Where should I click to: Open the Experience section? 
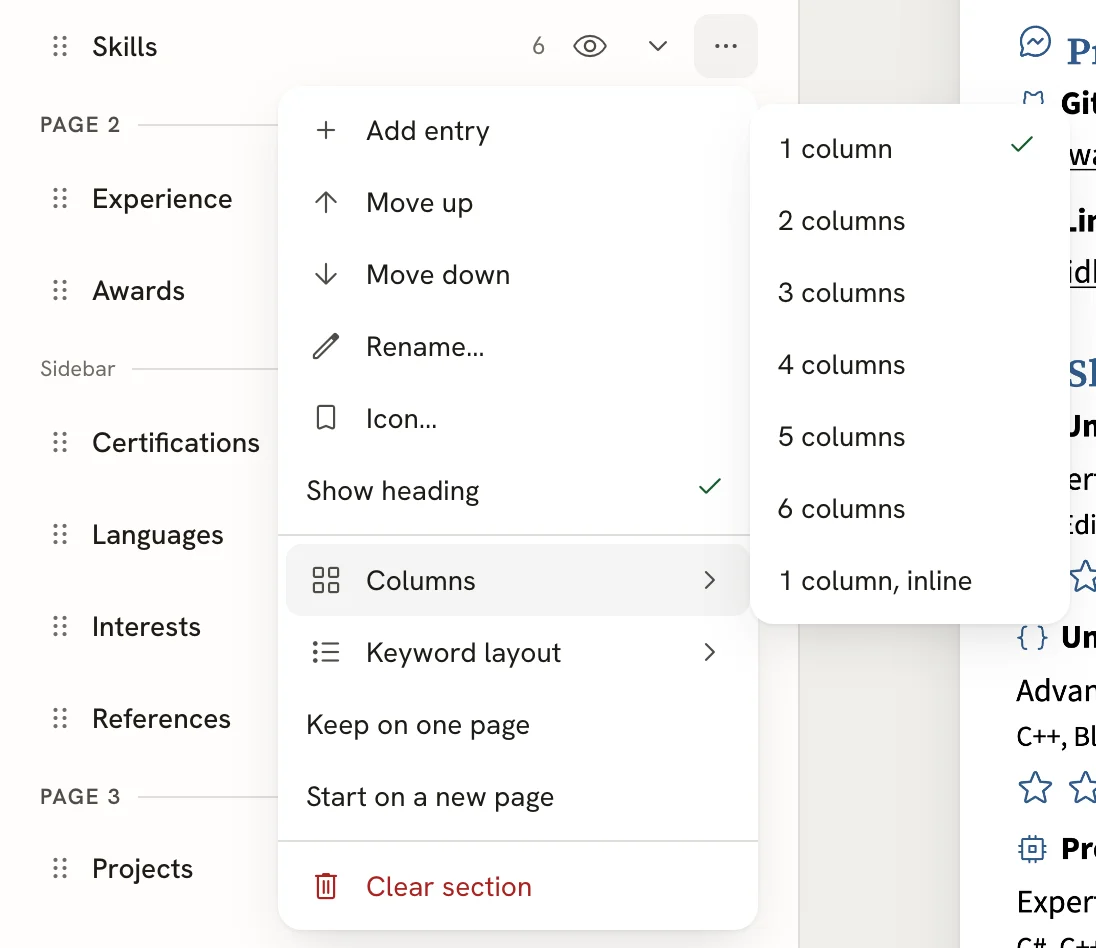[x=162, y=199]
